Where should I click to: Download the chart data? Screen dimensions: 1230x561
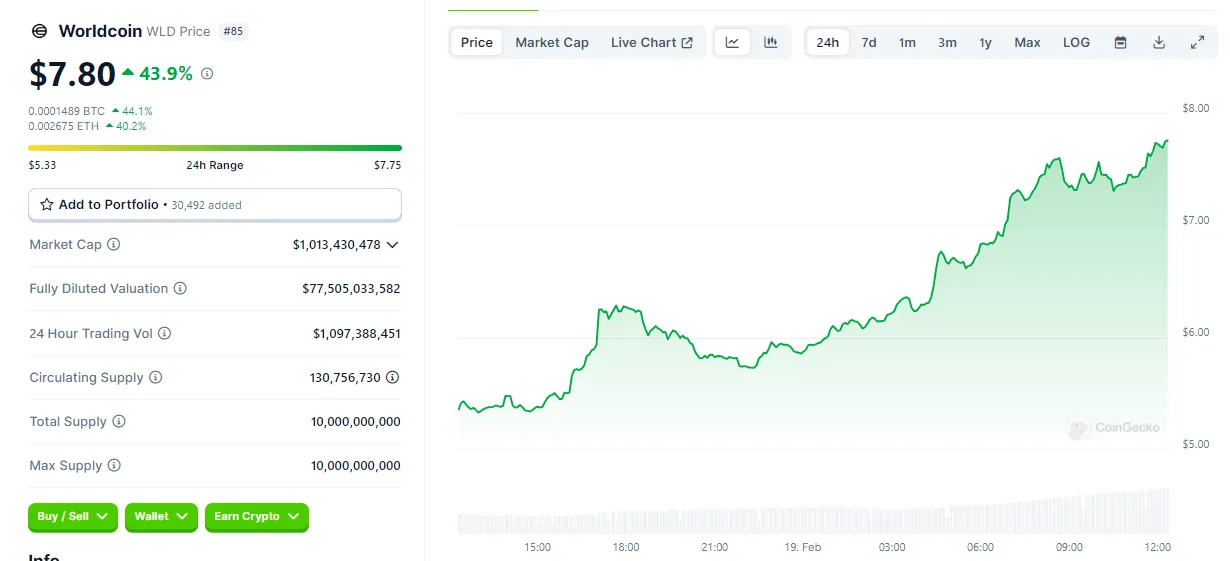(1159, 42)
